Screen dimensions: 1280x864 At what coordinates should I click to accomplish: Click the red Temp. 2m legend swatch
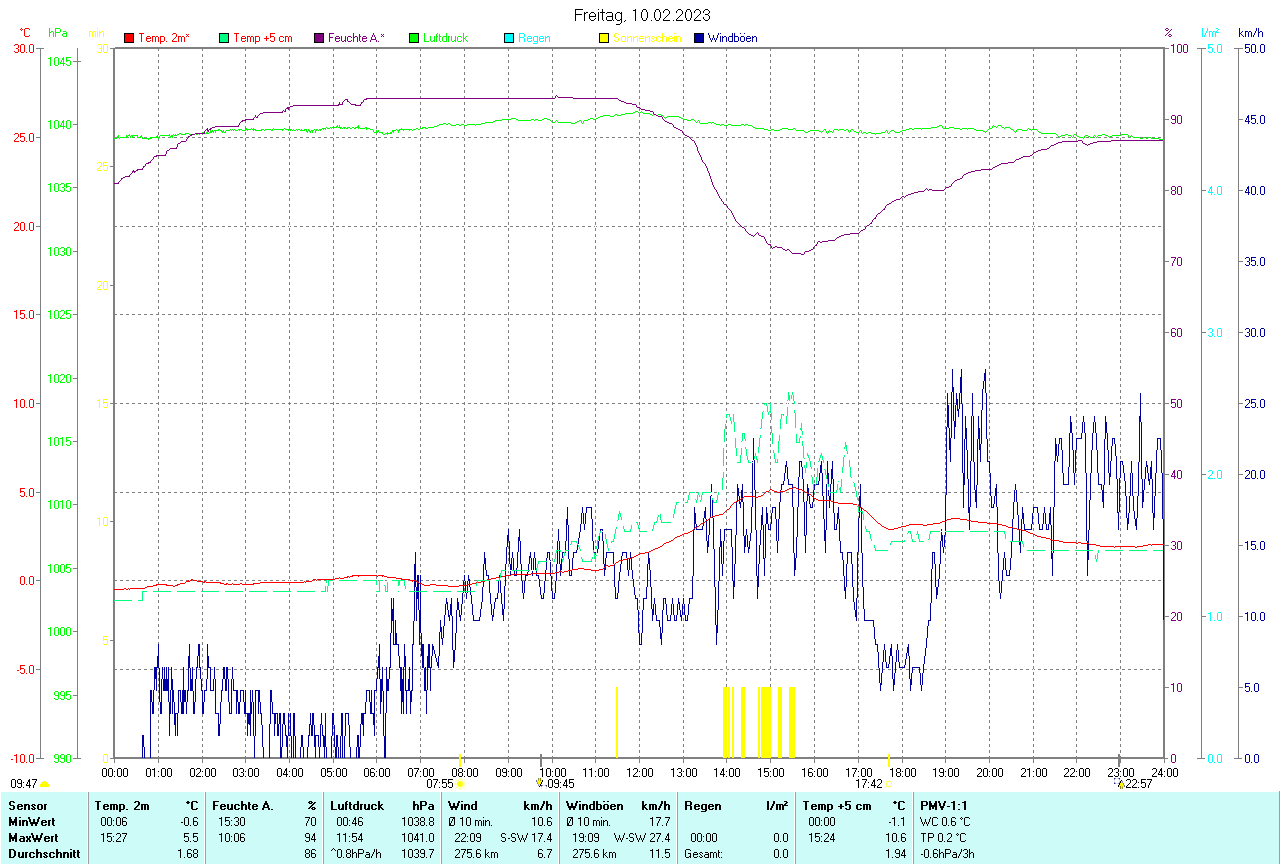coord(129,38)
